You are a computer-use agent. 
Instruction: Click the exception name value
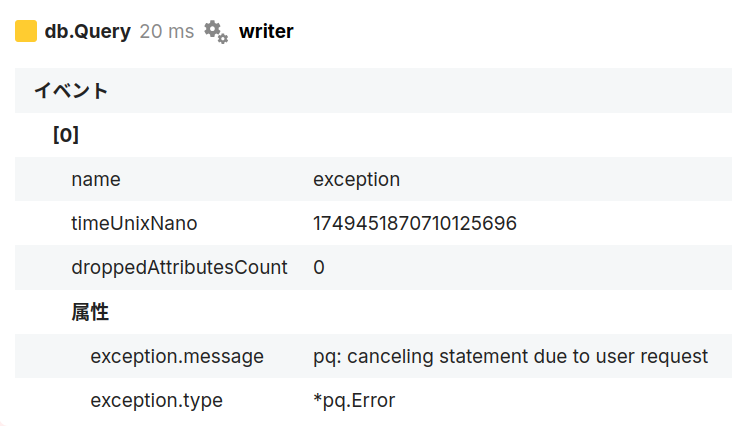pyautogui.click(x=356, y=180)
